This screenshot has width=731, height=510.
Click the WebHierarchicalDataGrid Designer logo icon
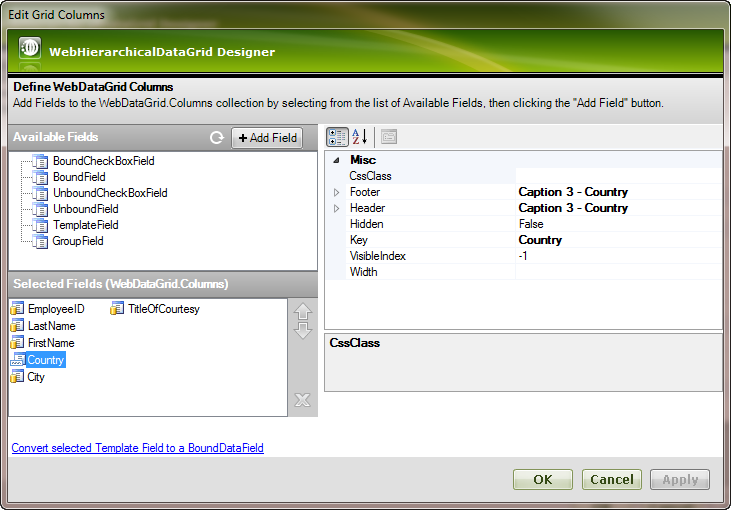[x=30, y=51]
